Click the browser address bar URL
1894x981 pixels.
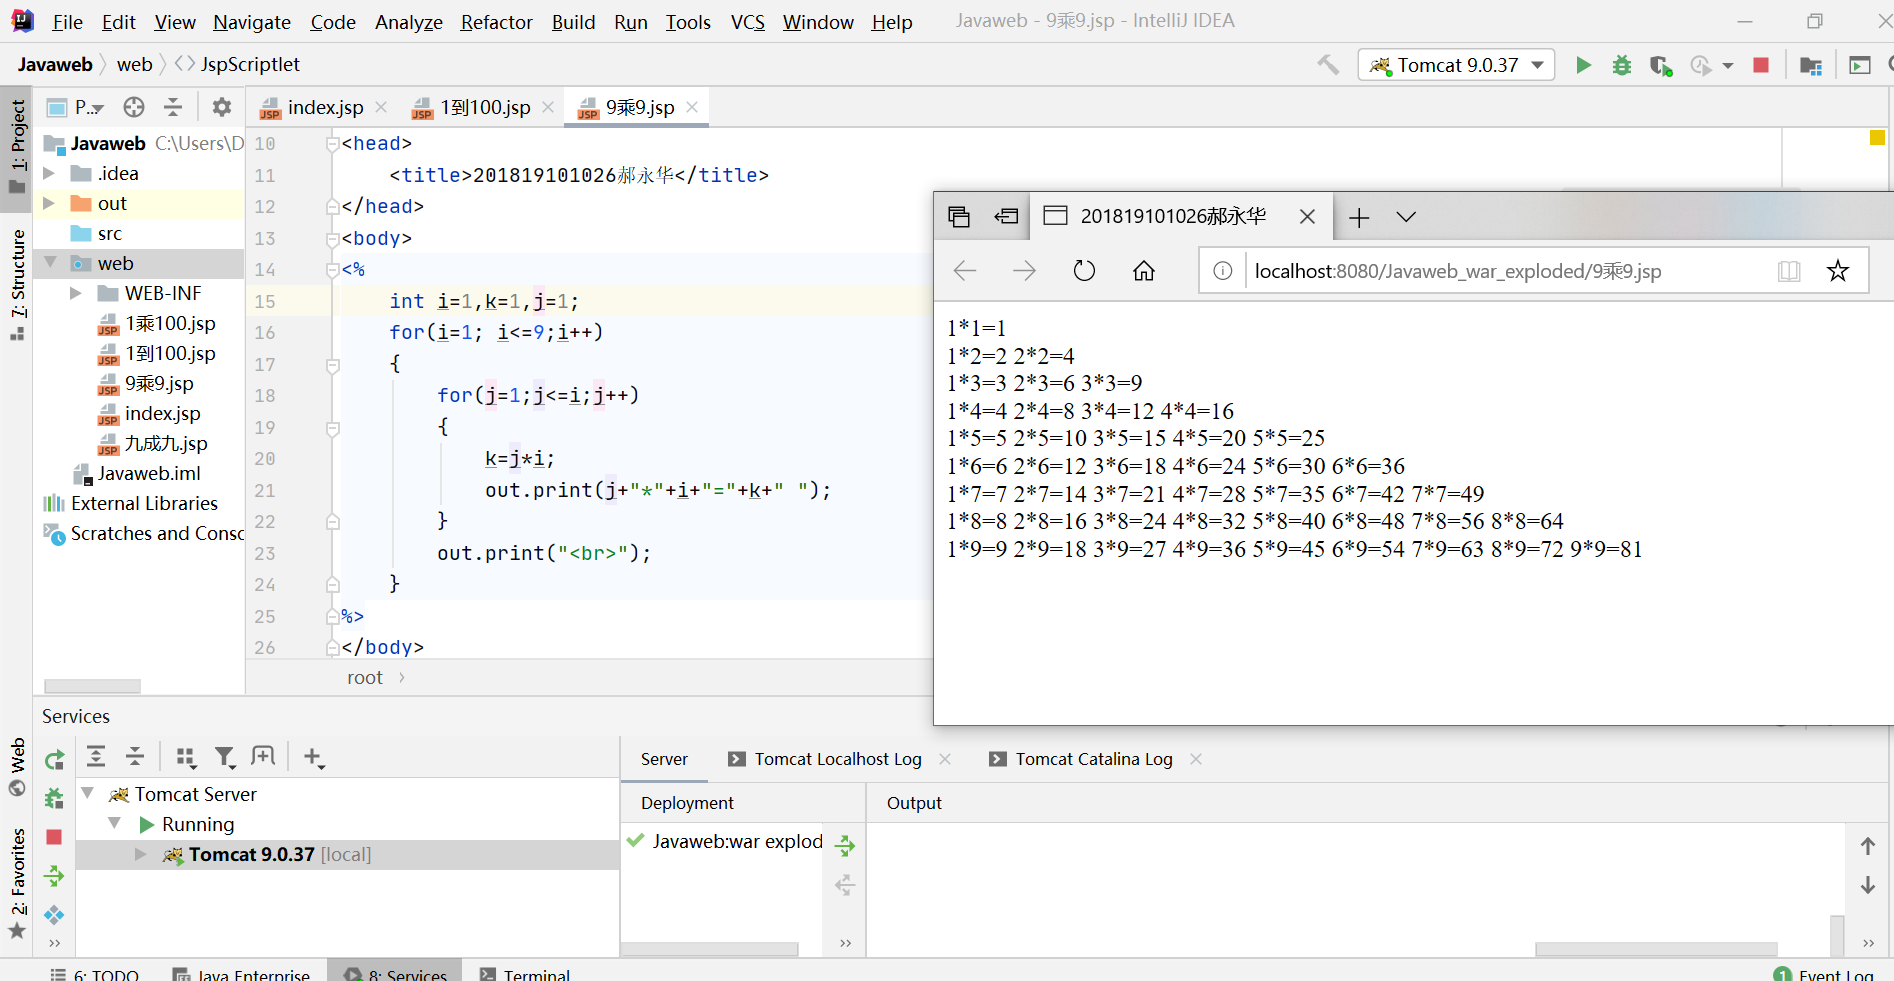1457,271
